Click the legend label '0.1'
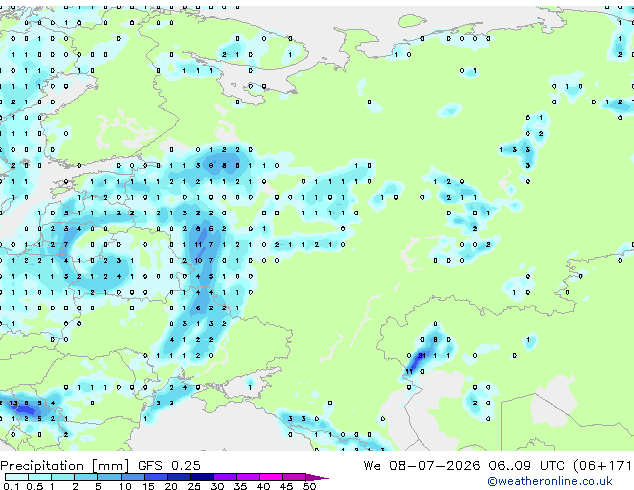 [x=11, y=486]
